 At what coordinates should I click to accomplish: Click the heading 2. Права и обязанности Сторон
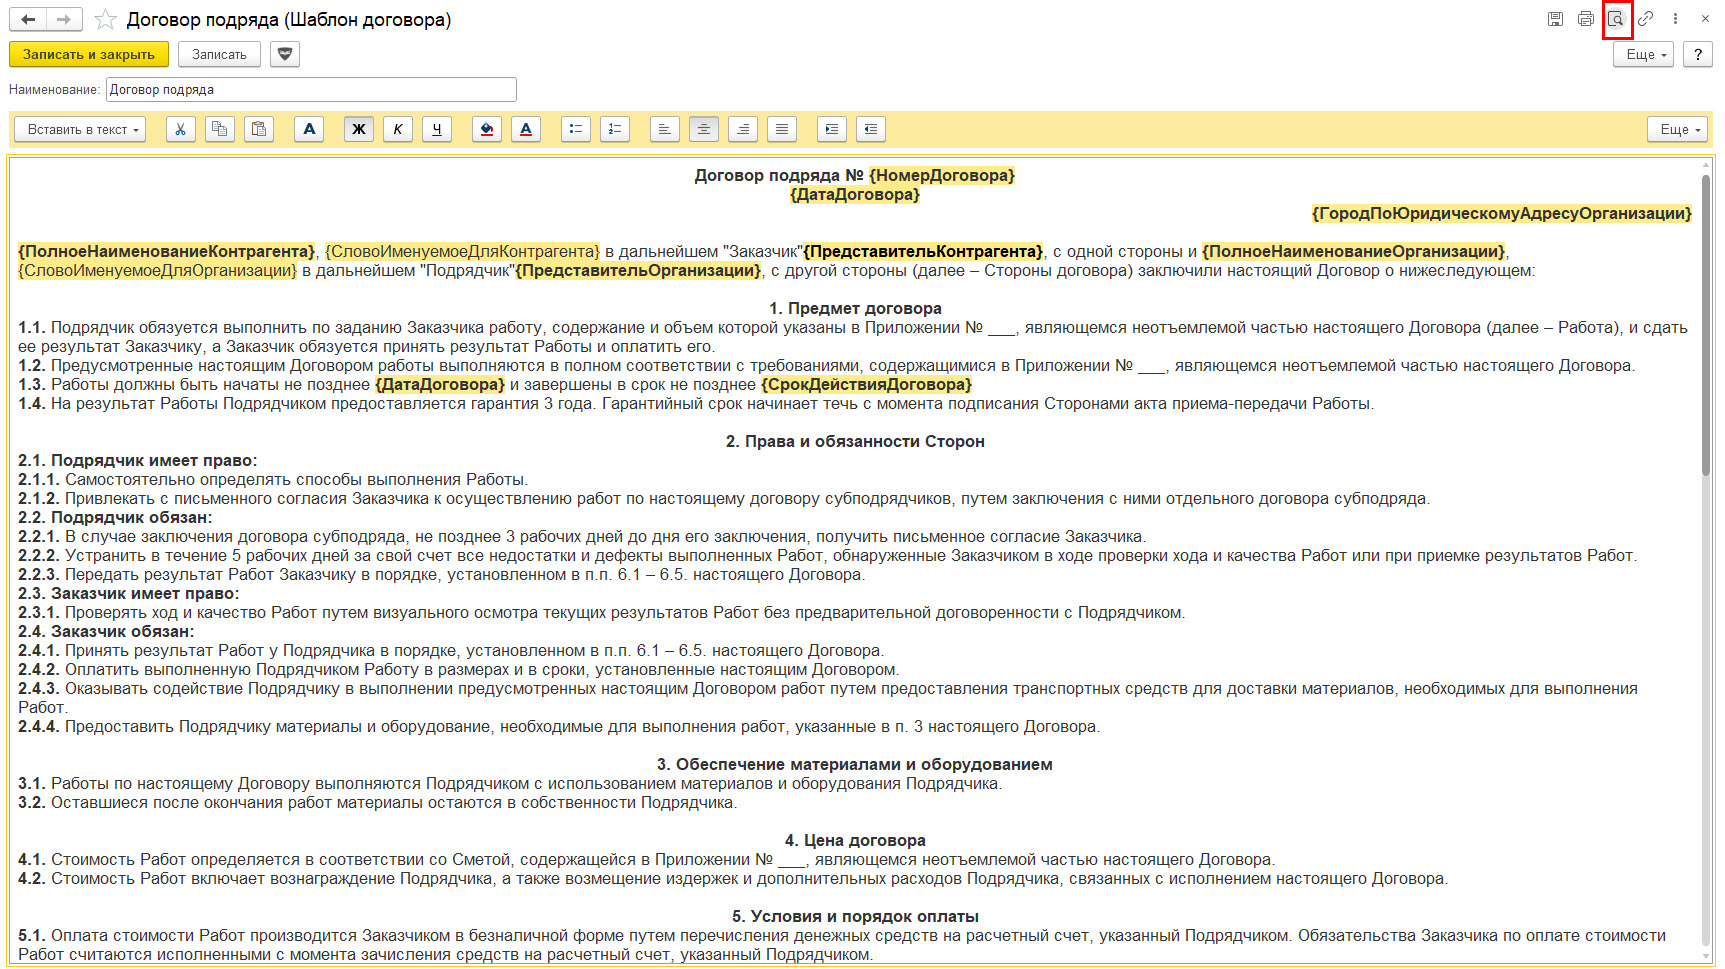[855, 441]
